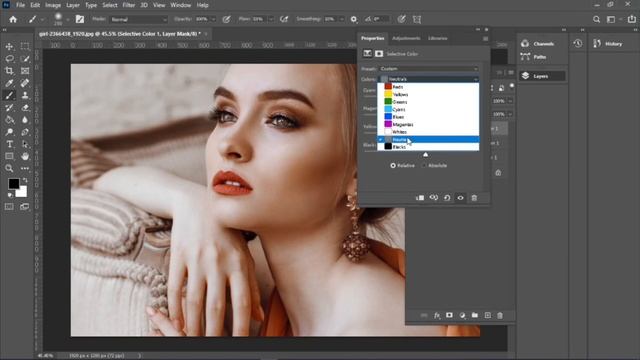Open the Opacity value dropdown arrow

point(213,19)
